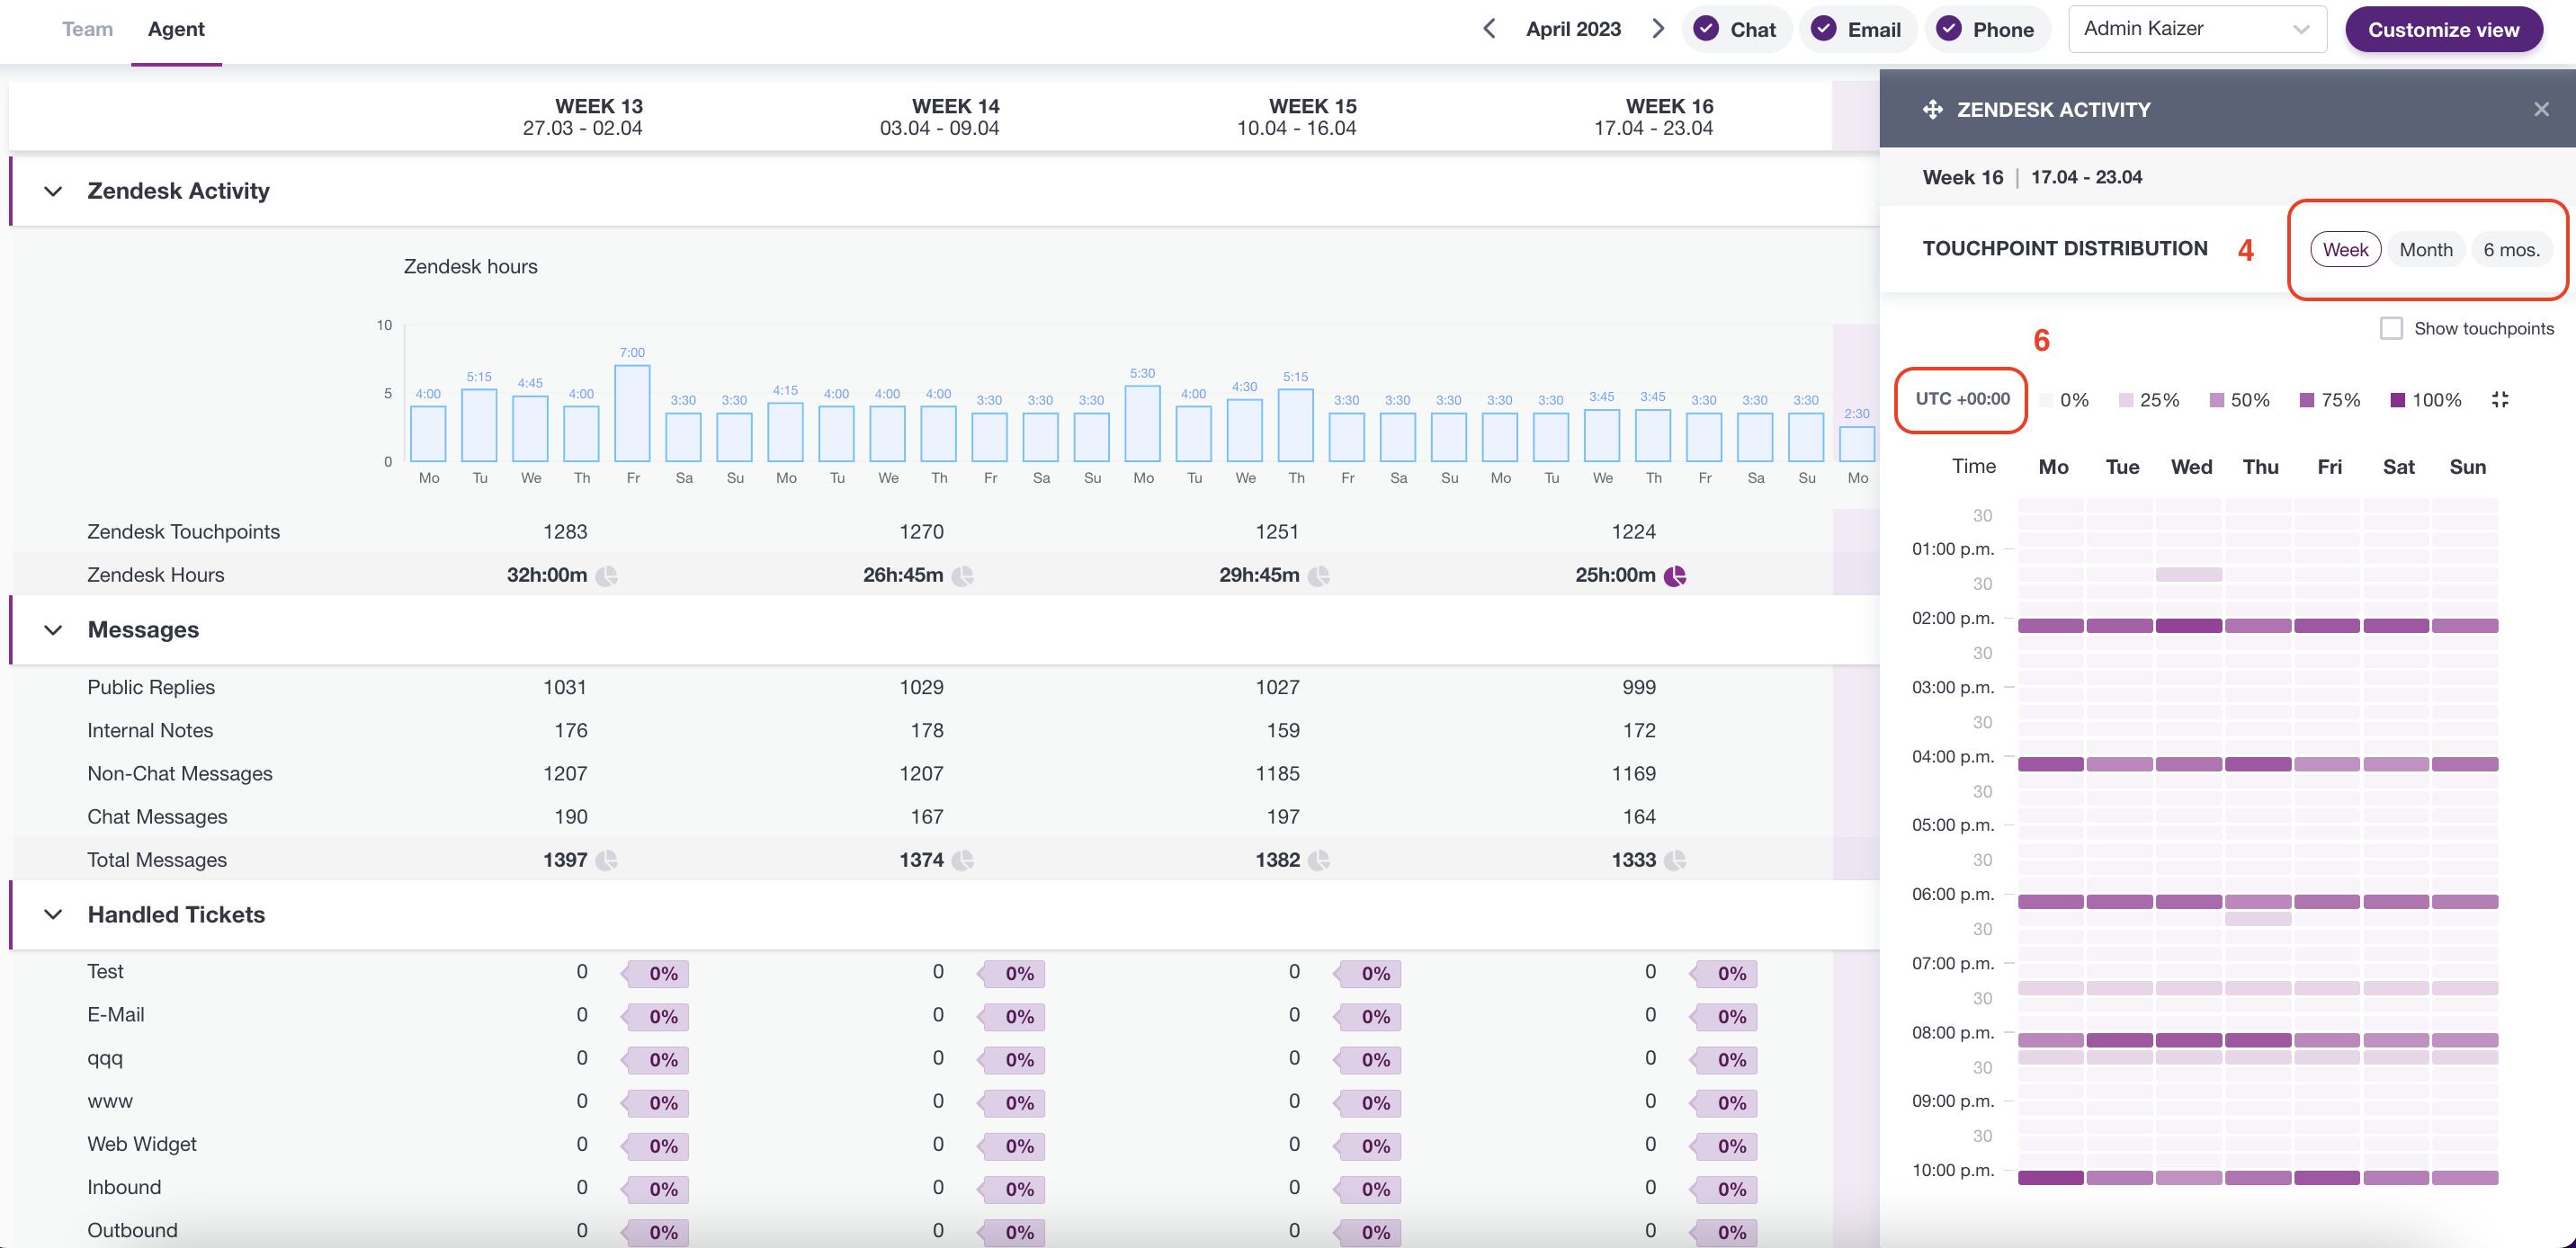
Task: Click active pie icon beside 25h:00m
Action: [1675, 575]
